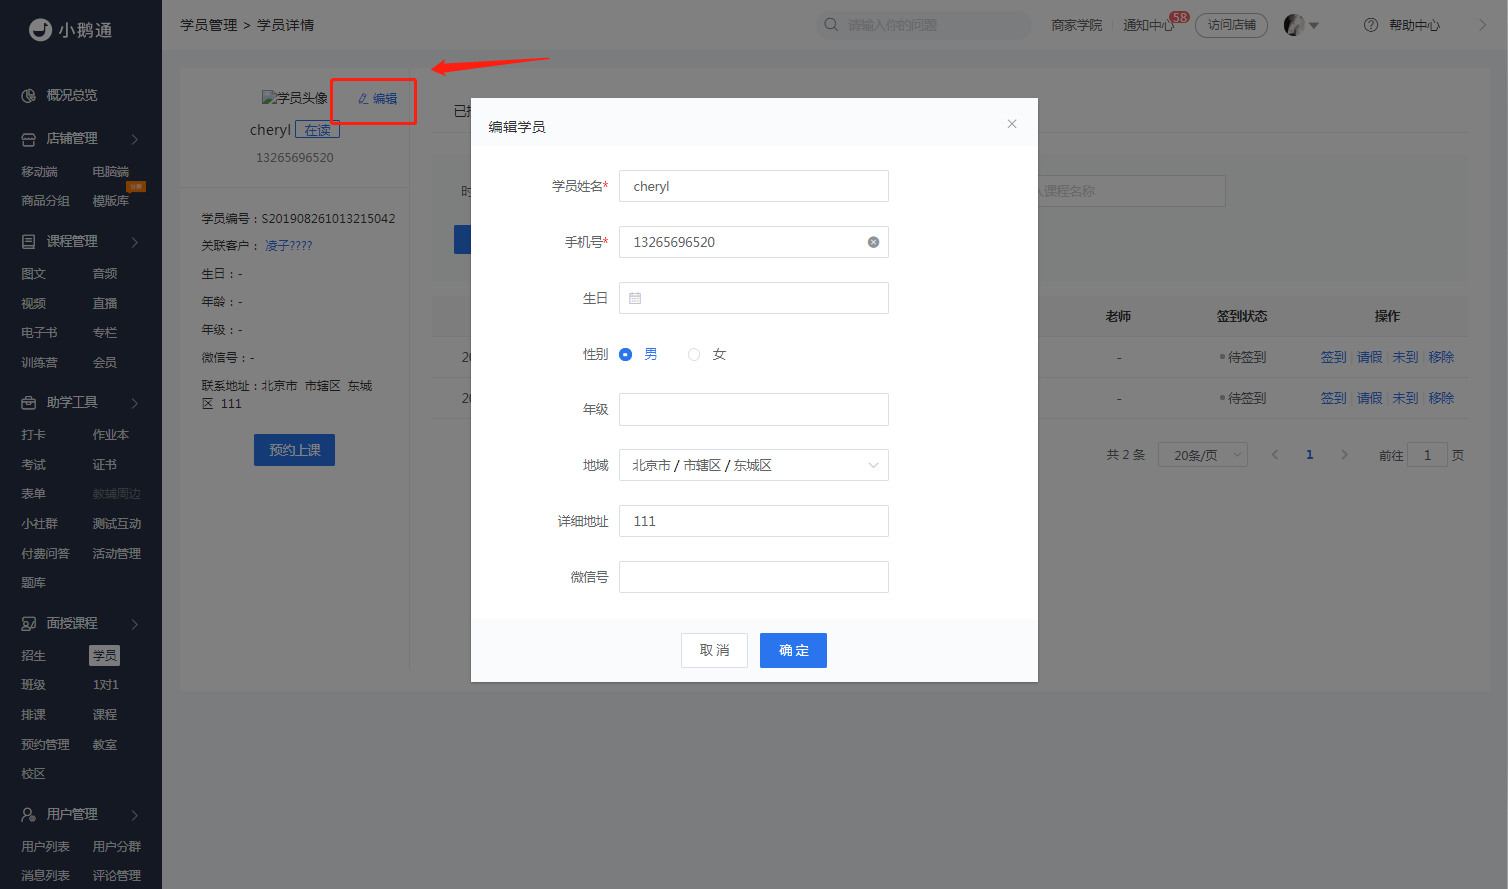The image size is (1508, 889).
Task: Click into the 学员姓名 name field
Action: (754, 186)
